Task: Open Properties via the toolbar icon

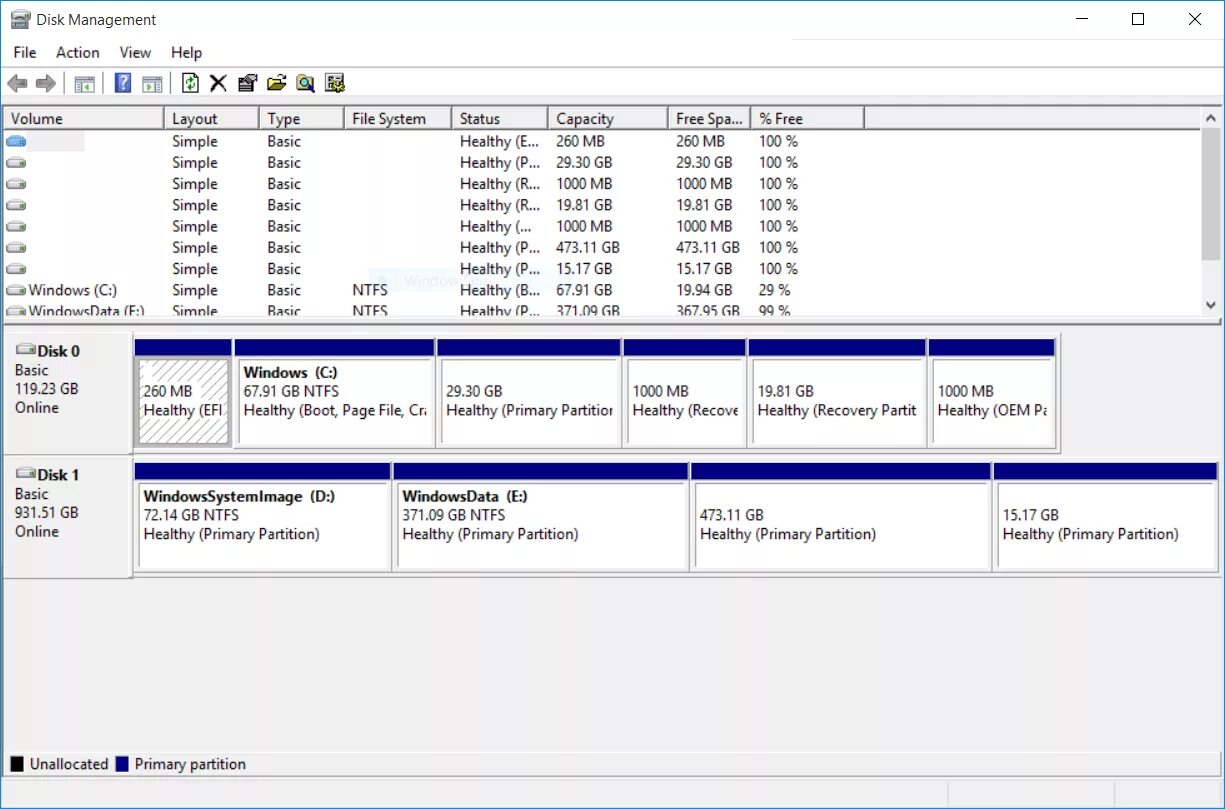Action: click(247, 83)
